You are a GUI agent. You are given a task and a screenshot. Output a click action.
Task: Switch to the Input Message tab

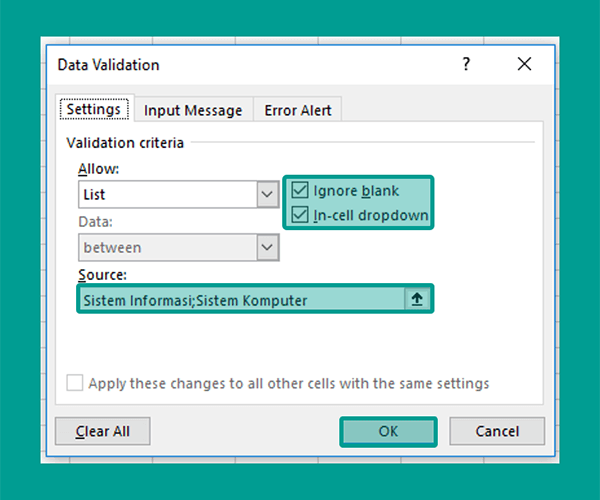pyautogui.click(x=193, y=111)
